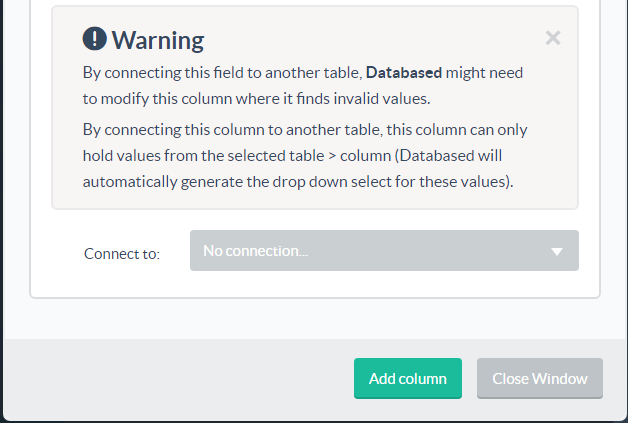Click the gray footer bar beside Add column

tap(178, 378)
